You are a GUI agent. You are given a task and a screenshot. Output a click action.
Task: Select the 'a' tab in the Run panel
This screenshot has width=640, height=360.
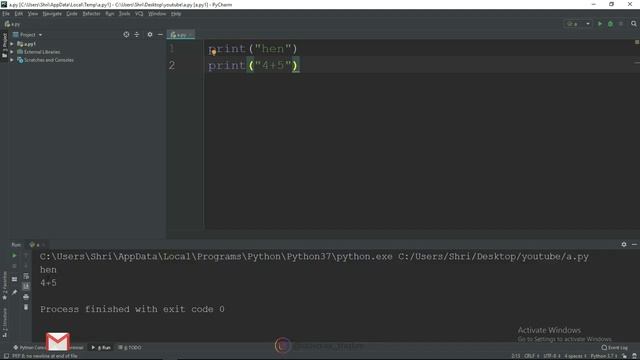coord(36,244)
